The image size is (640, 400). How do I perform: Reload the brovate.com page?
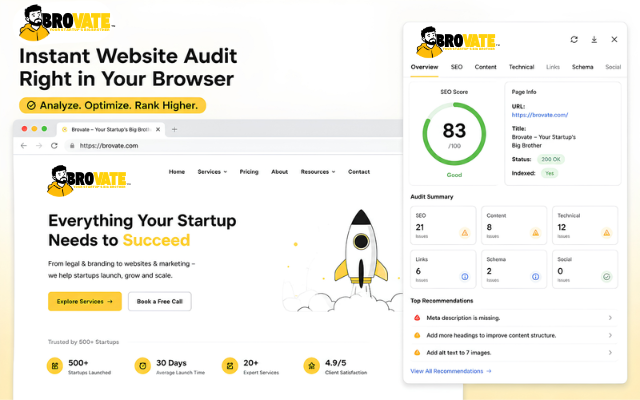(x=54, y=146)
